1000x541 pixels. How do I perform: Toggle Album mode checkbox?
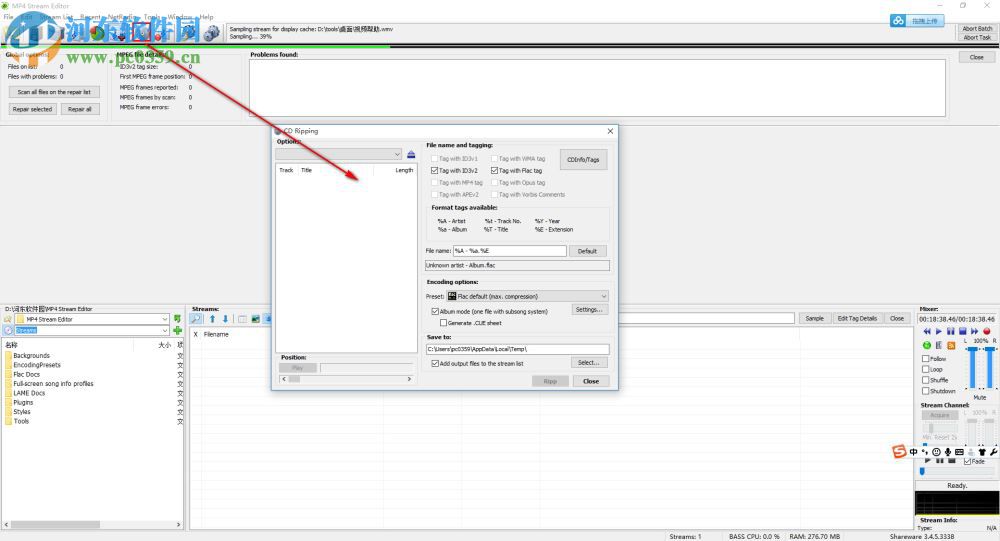pos(435,311)
